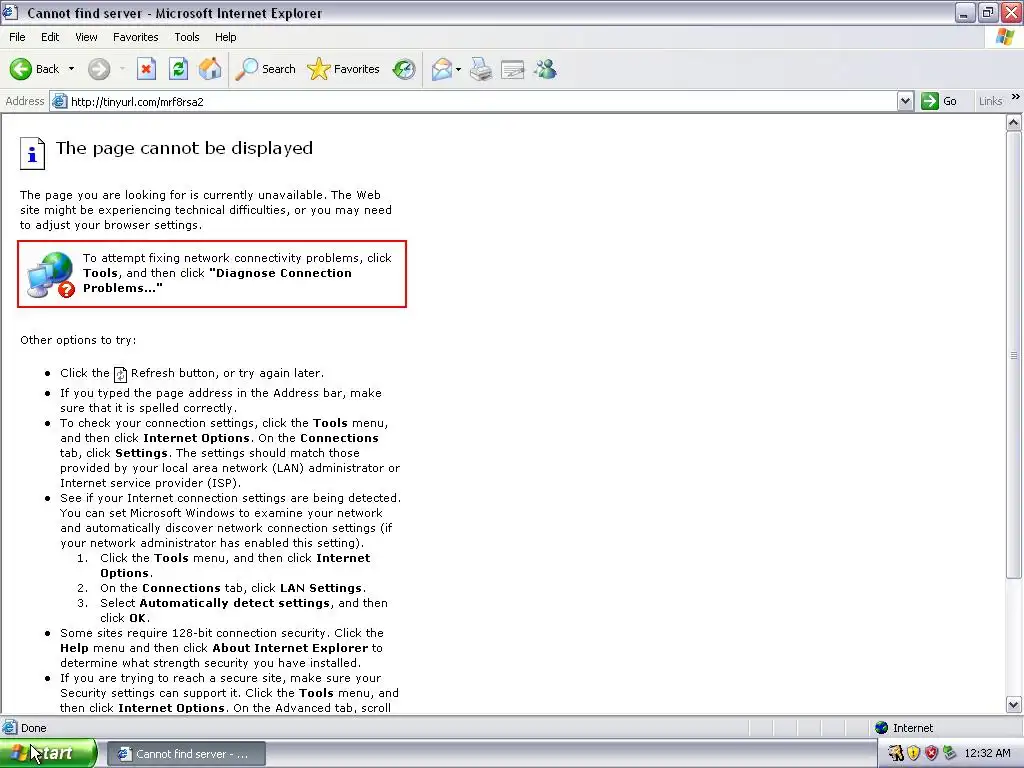Select the Cannot find server taskbar button
1024x768 pixels.
point(186,754)
